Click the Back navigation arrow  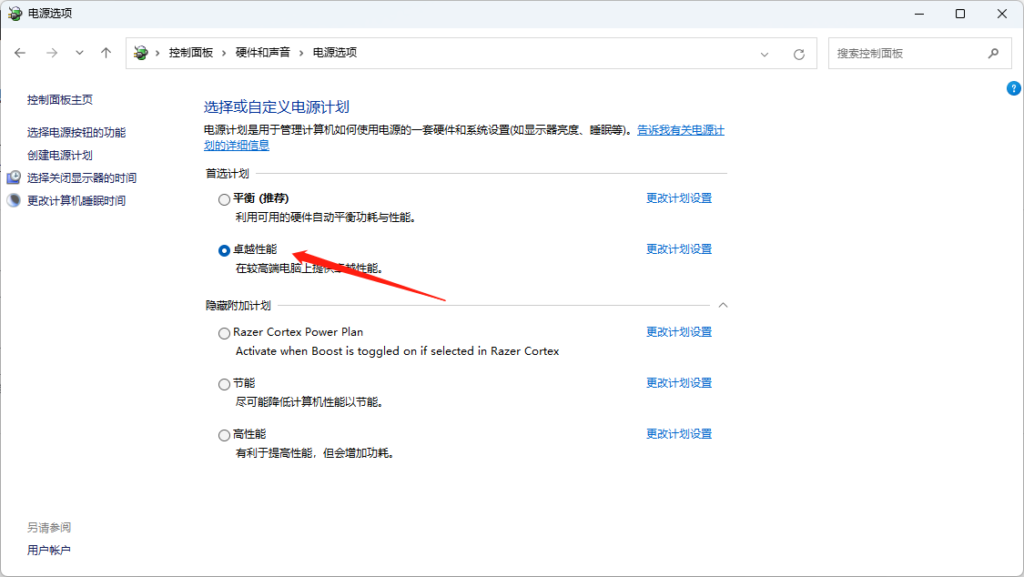[20, 52]
